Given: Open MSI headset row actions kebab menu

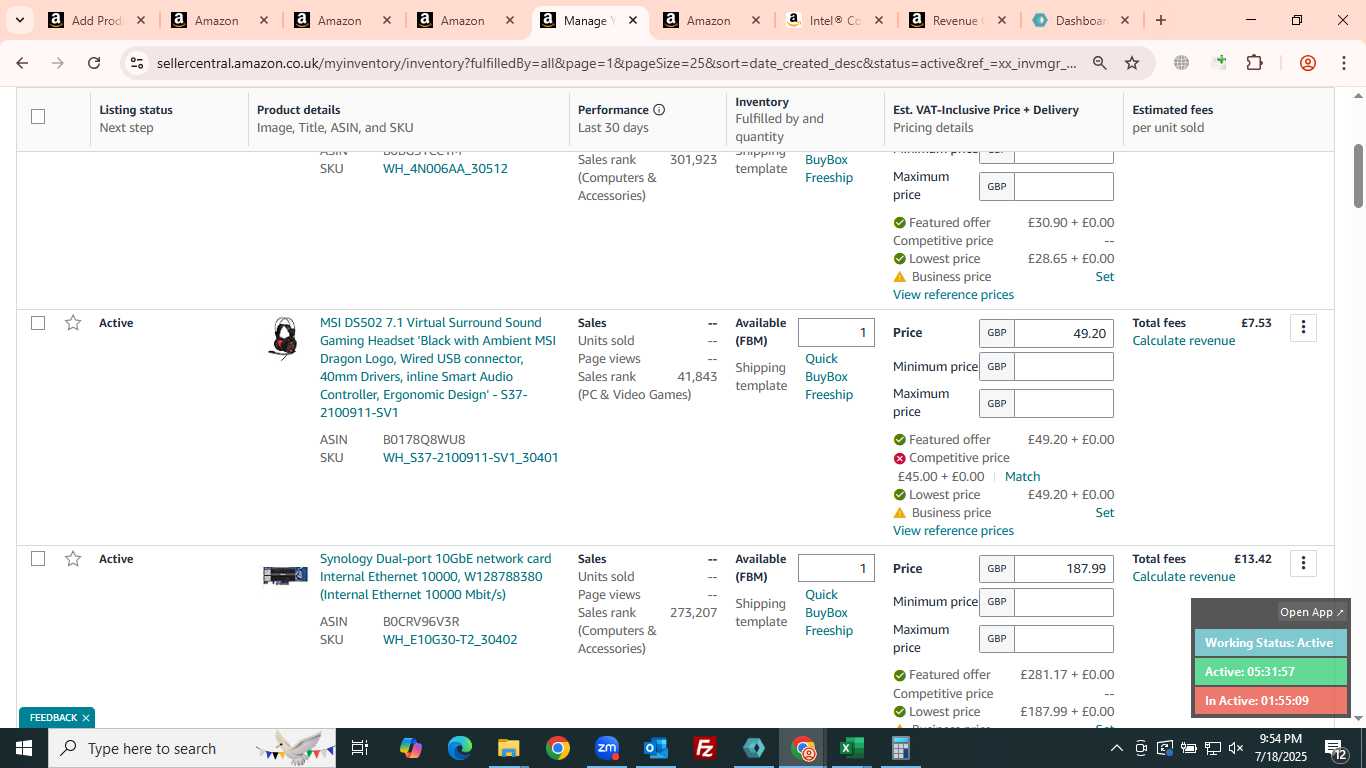Looking at the screenshot, I should [1303, 327].
